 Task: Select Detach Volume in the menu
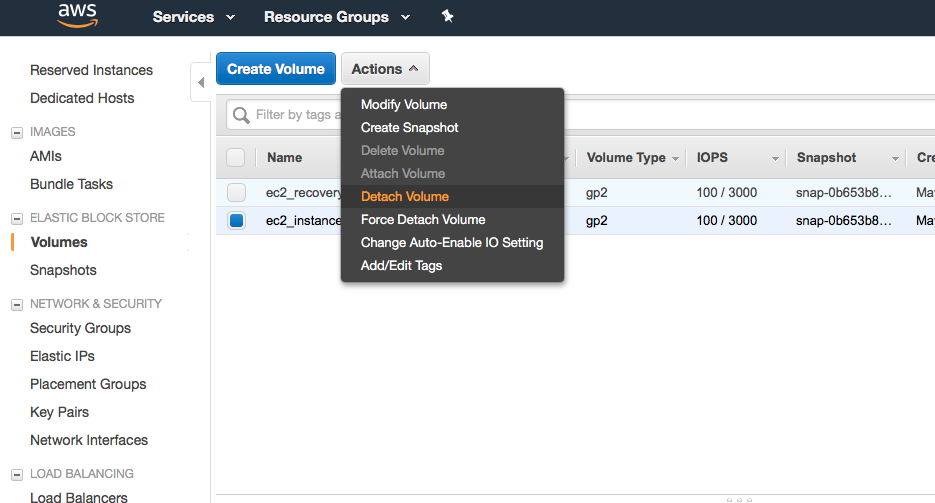pos(404,197)
